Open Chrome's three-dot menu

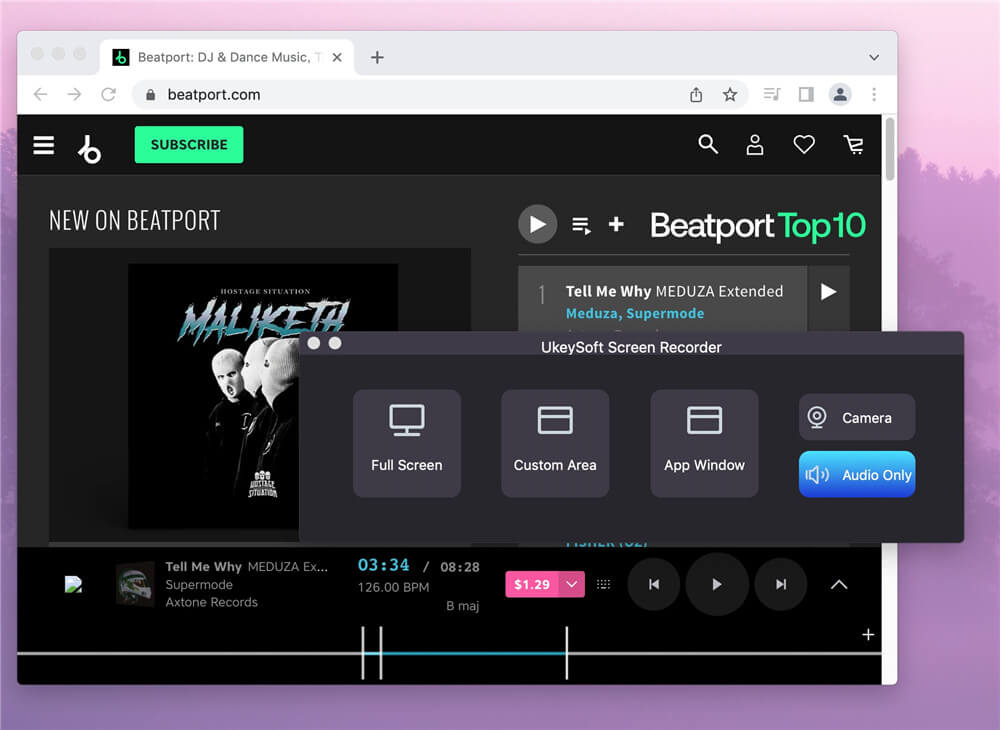(875, 94)
